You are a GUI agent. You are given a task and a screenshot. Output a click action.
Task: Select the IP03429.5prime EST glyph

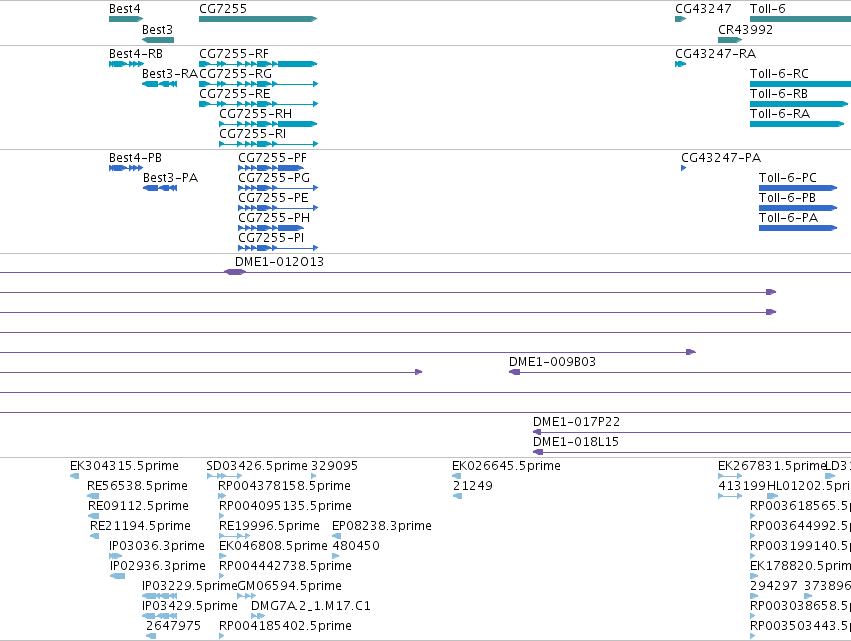160,616
